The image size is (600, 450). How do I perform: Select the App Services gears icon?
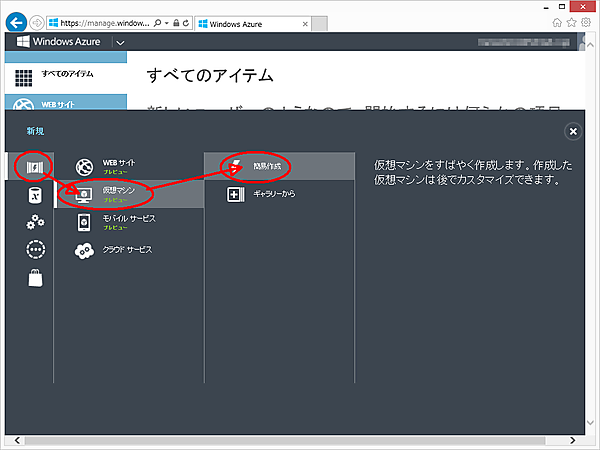(x=35, y=222)
